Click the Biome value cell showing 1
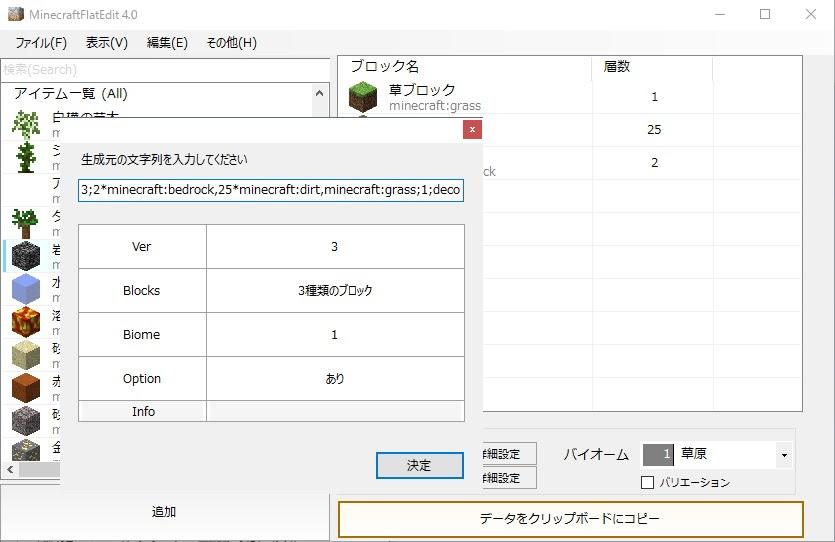This screenshot has width=835, height=542. [x=335, y=334]
